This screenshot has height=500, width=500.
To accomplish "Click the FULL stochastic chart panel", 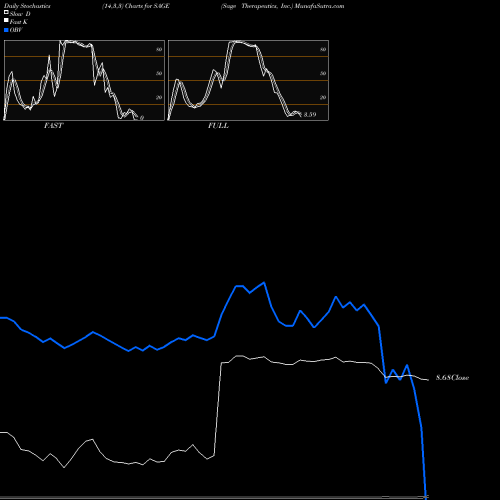I will pyautogui.click(x=248, y=80).
